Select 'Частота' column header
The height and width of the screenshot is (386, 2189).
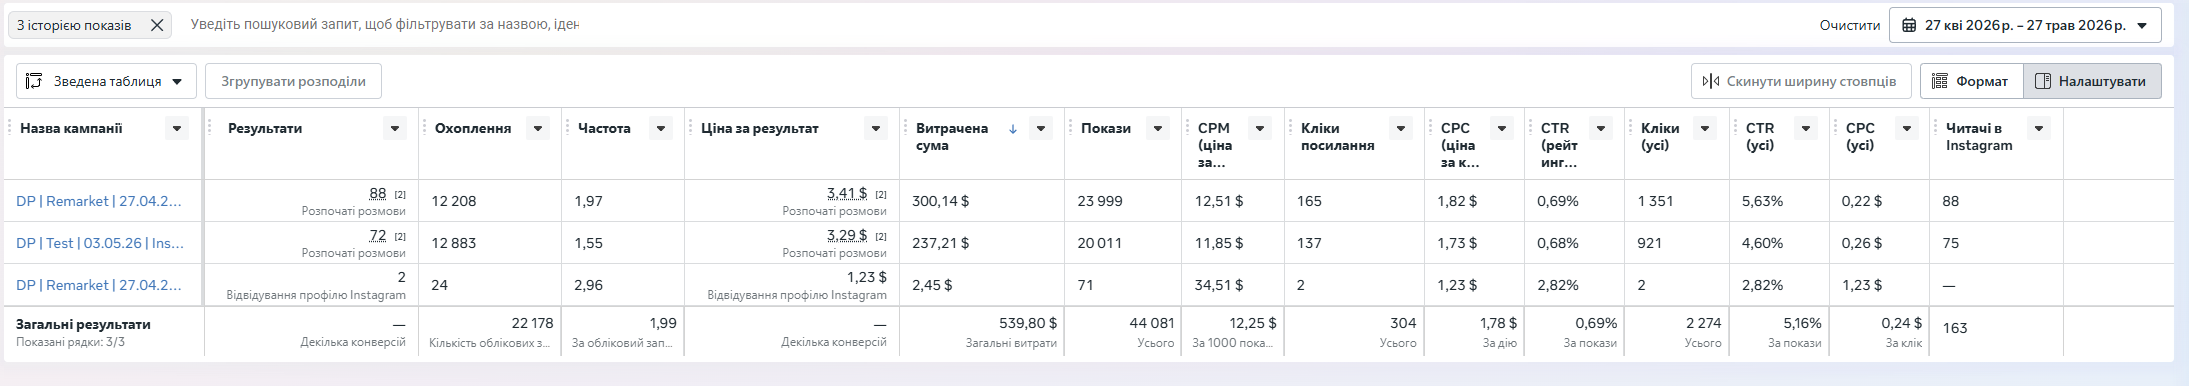604,128
